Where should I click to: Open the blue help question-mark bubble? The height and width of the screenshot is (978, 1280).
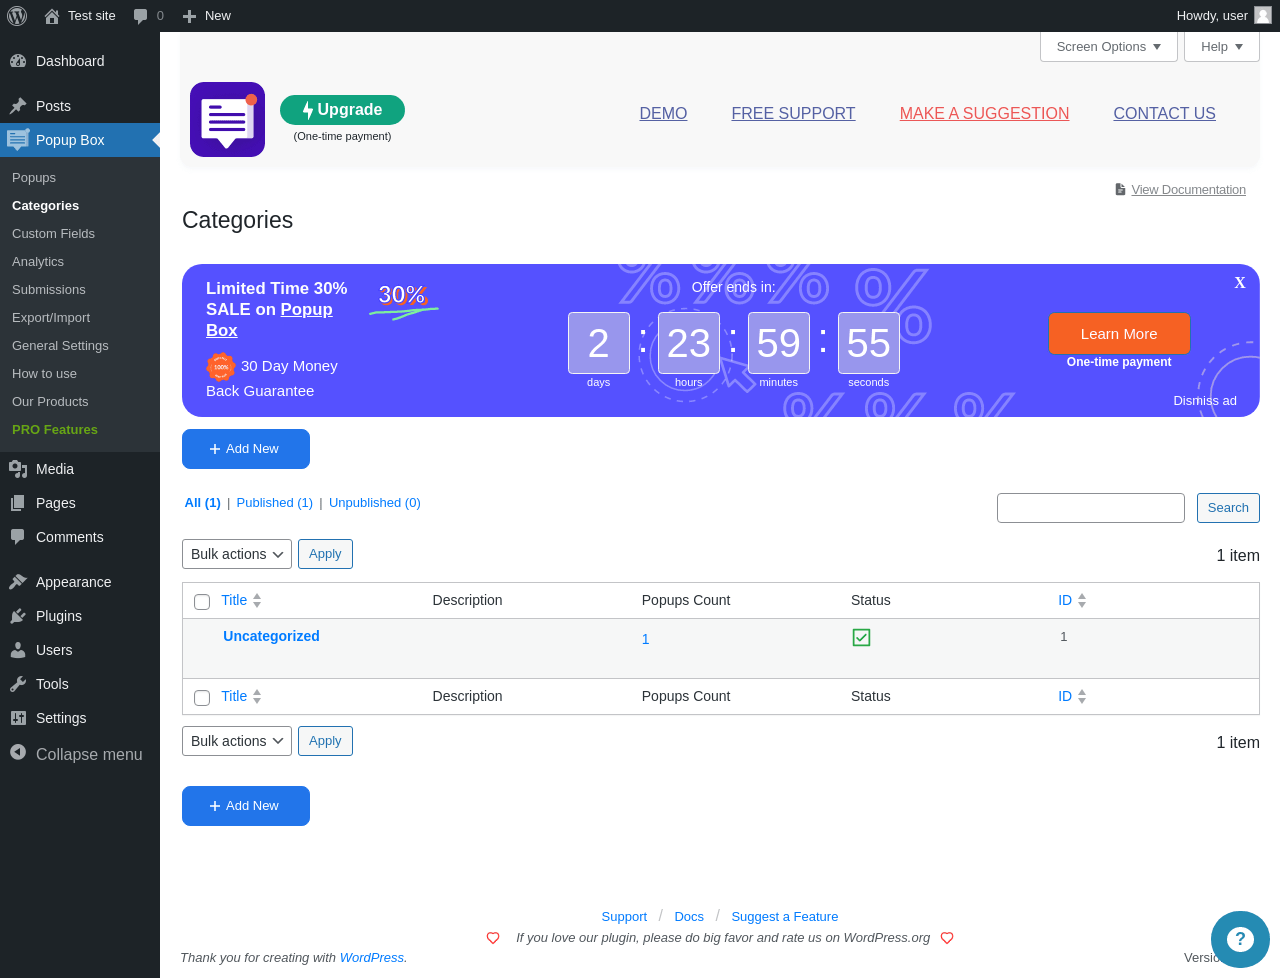pos(1240,939)
